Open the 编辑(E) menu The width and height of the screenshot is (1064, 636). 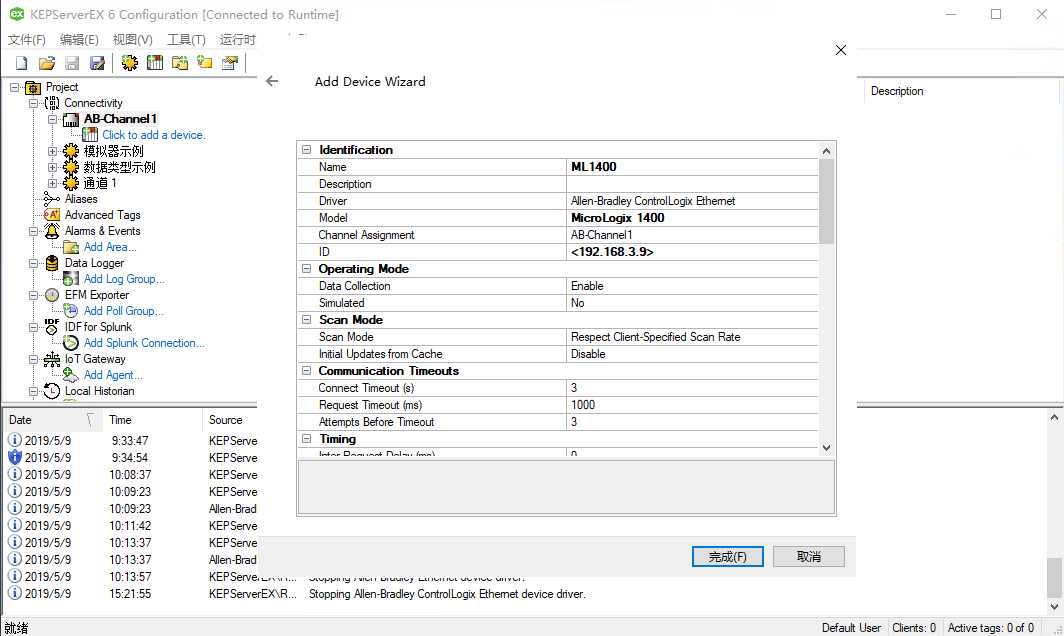(x=79, y=40)
